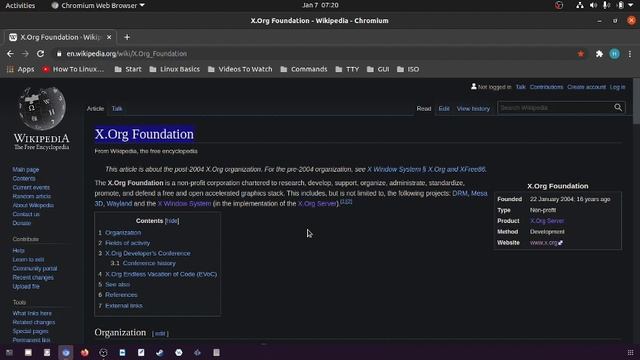Image resolution: width=640 pixels, height=360 pixels.
Task: Open the Chromium profile avatar
Action: coord(614,54)
